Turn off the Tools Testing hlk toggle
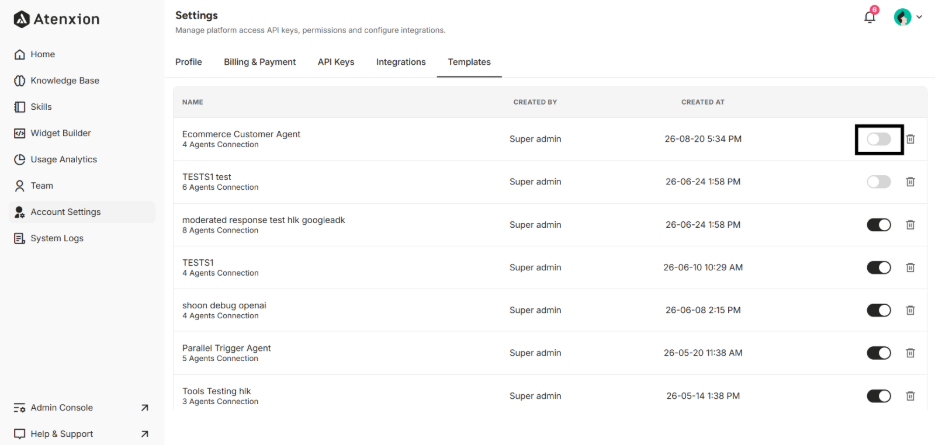Screen dimensions: 936x445 tap(879, 395)
